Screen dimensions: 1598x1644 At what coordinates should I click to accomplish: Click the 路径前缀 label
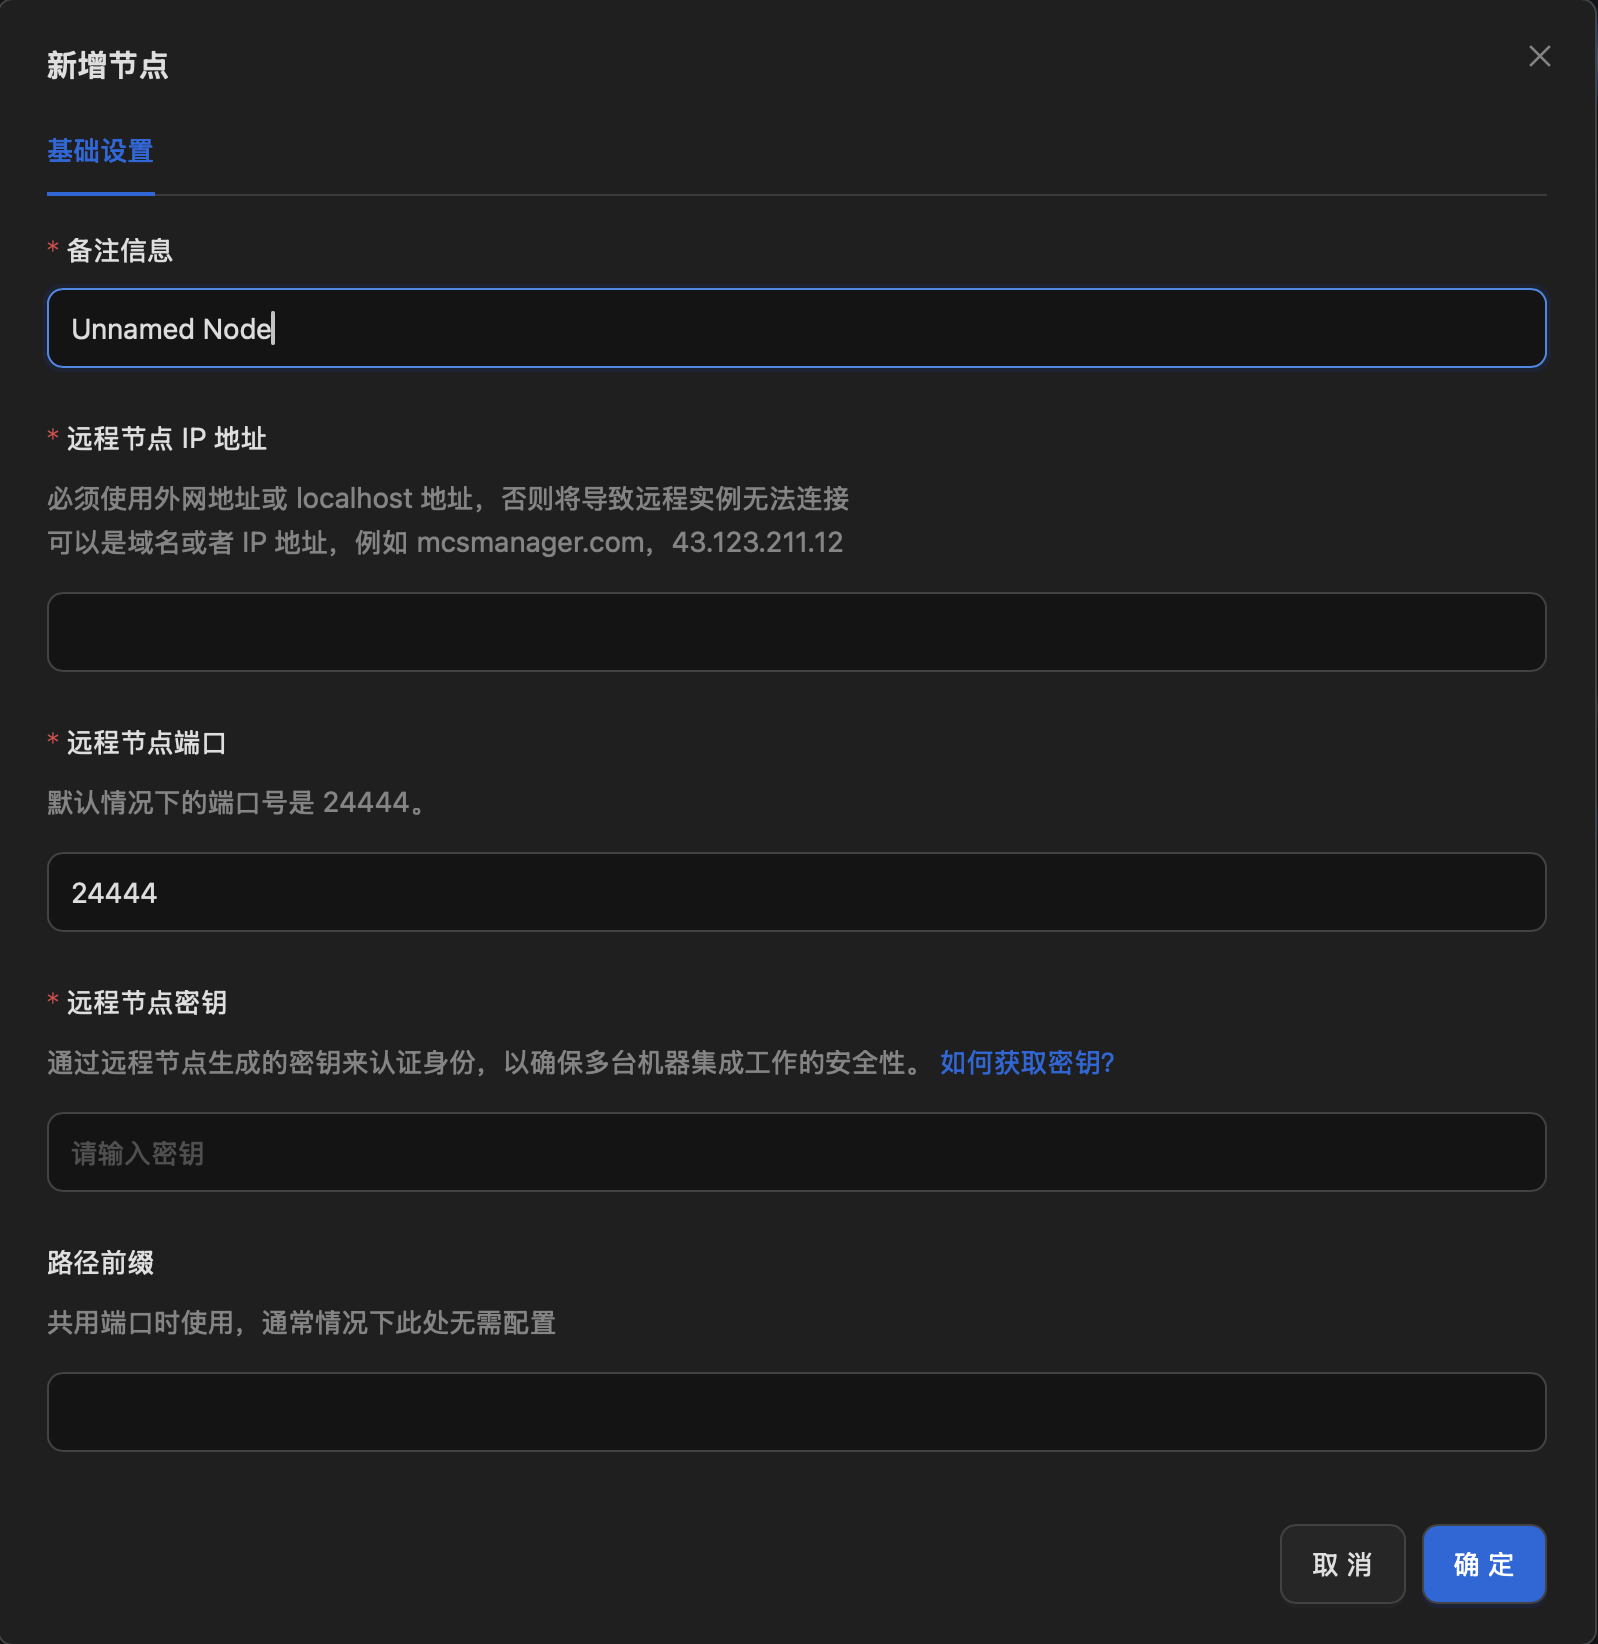tap(100, 1263)
